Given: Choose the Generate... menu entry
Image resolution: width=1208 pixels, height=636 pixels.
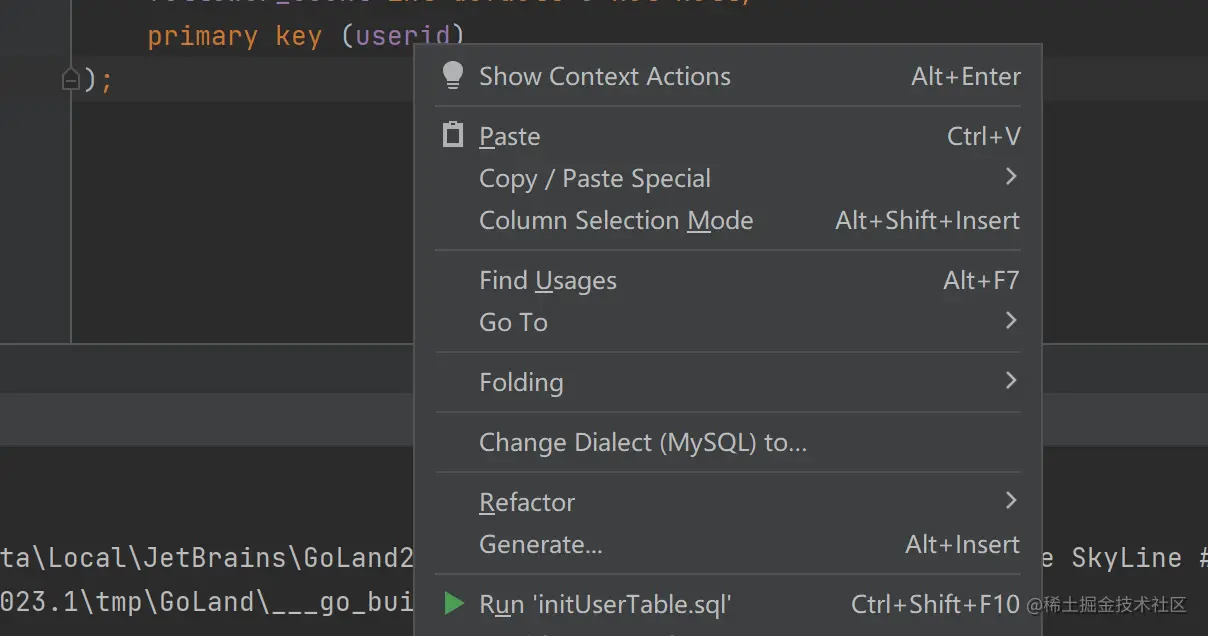Looking at the screenshot, I should 541,545.
